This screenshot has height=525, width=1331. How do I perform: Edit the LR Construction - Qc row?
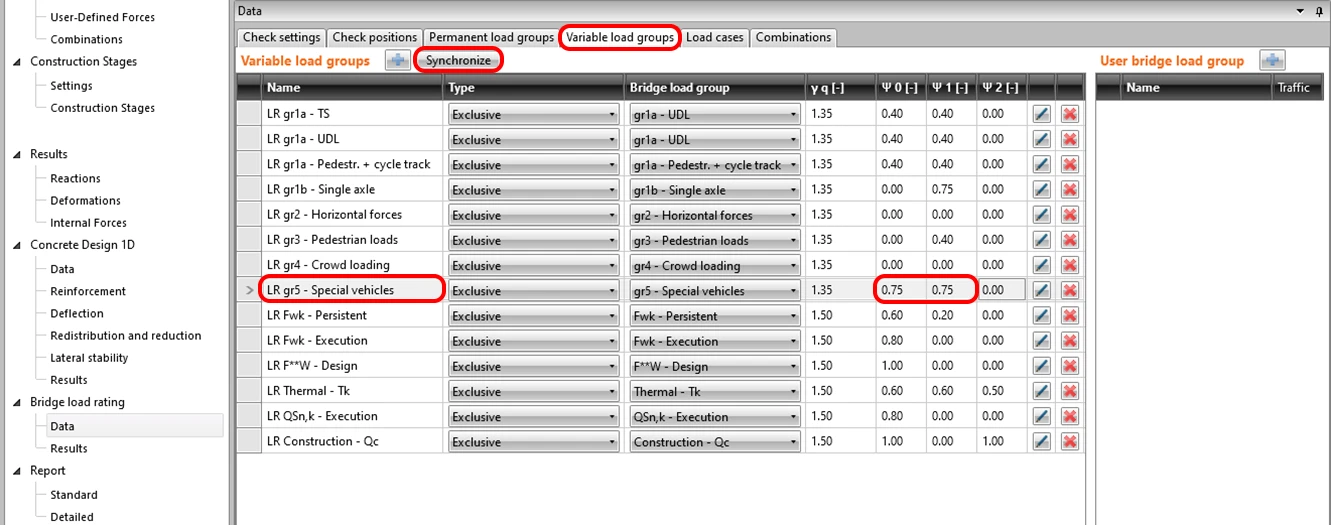pyautogui.click(x=1041, y=441)
